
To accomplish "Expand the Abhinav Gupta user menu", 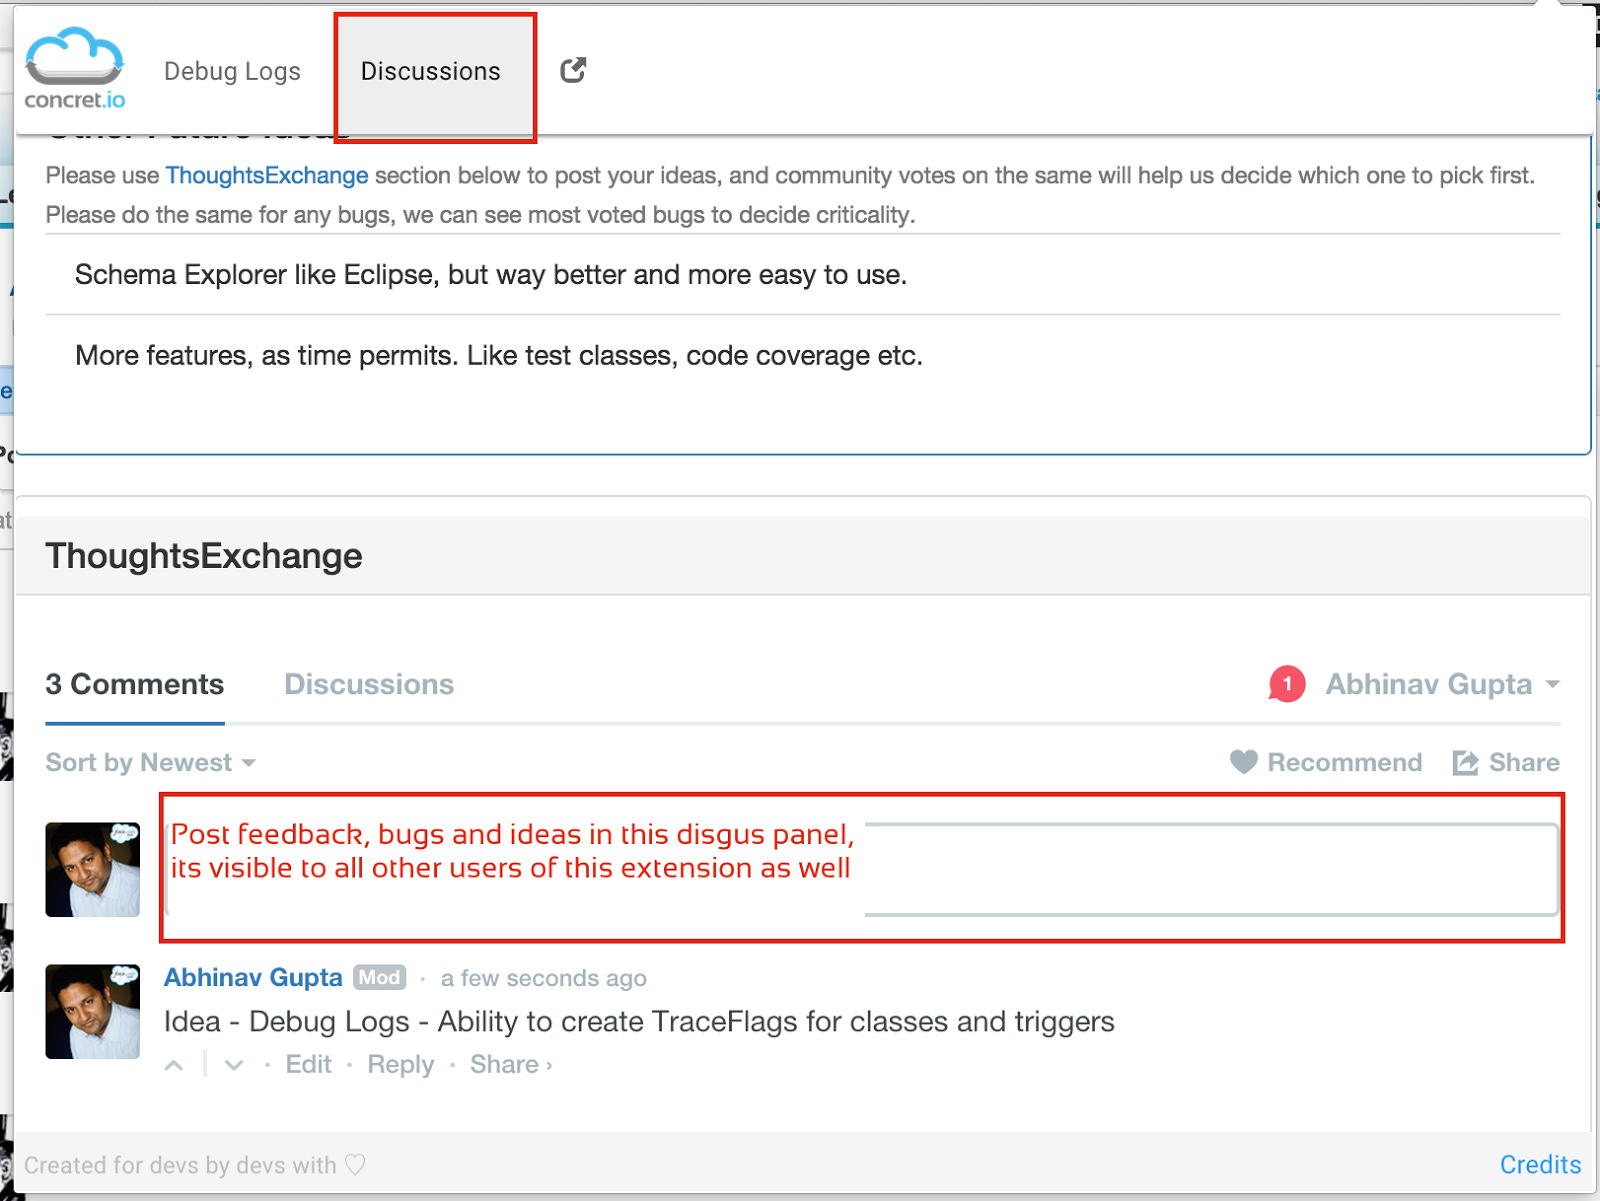I will click(x=1442, y=684).
